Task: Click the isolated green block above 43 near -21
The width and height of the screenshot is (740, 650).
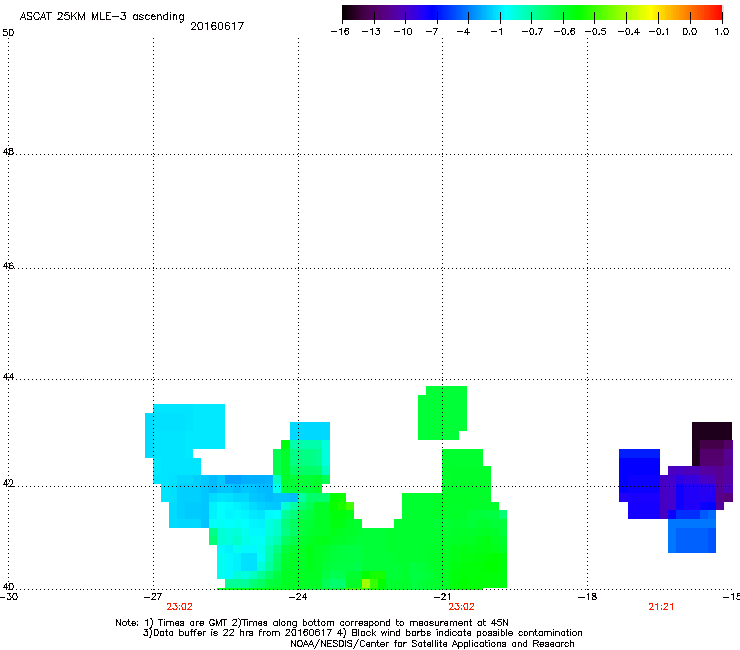Action: (442, 413)
